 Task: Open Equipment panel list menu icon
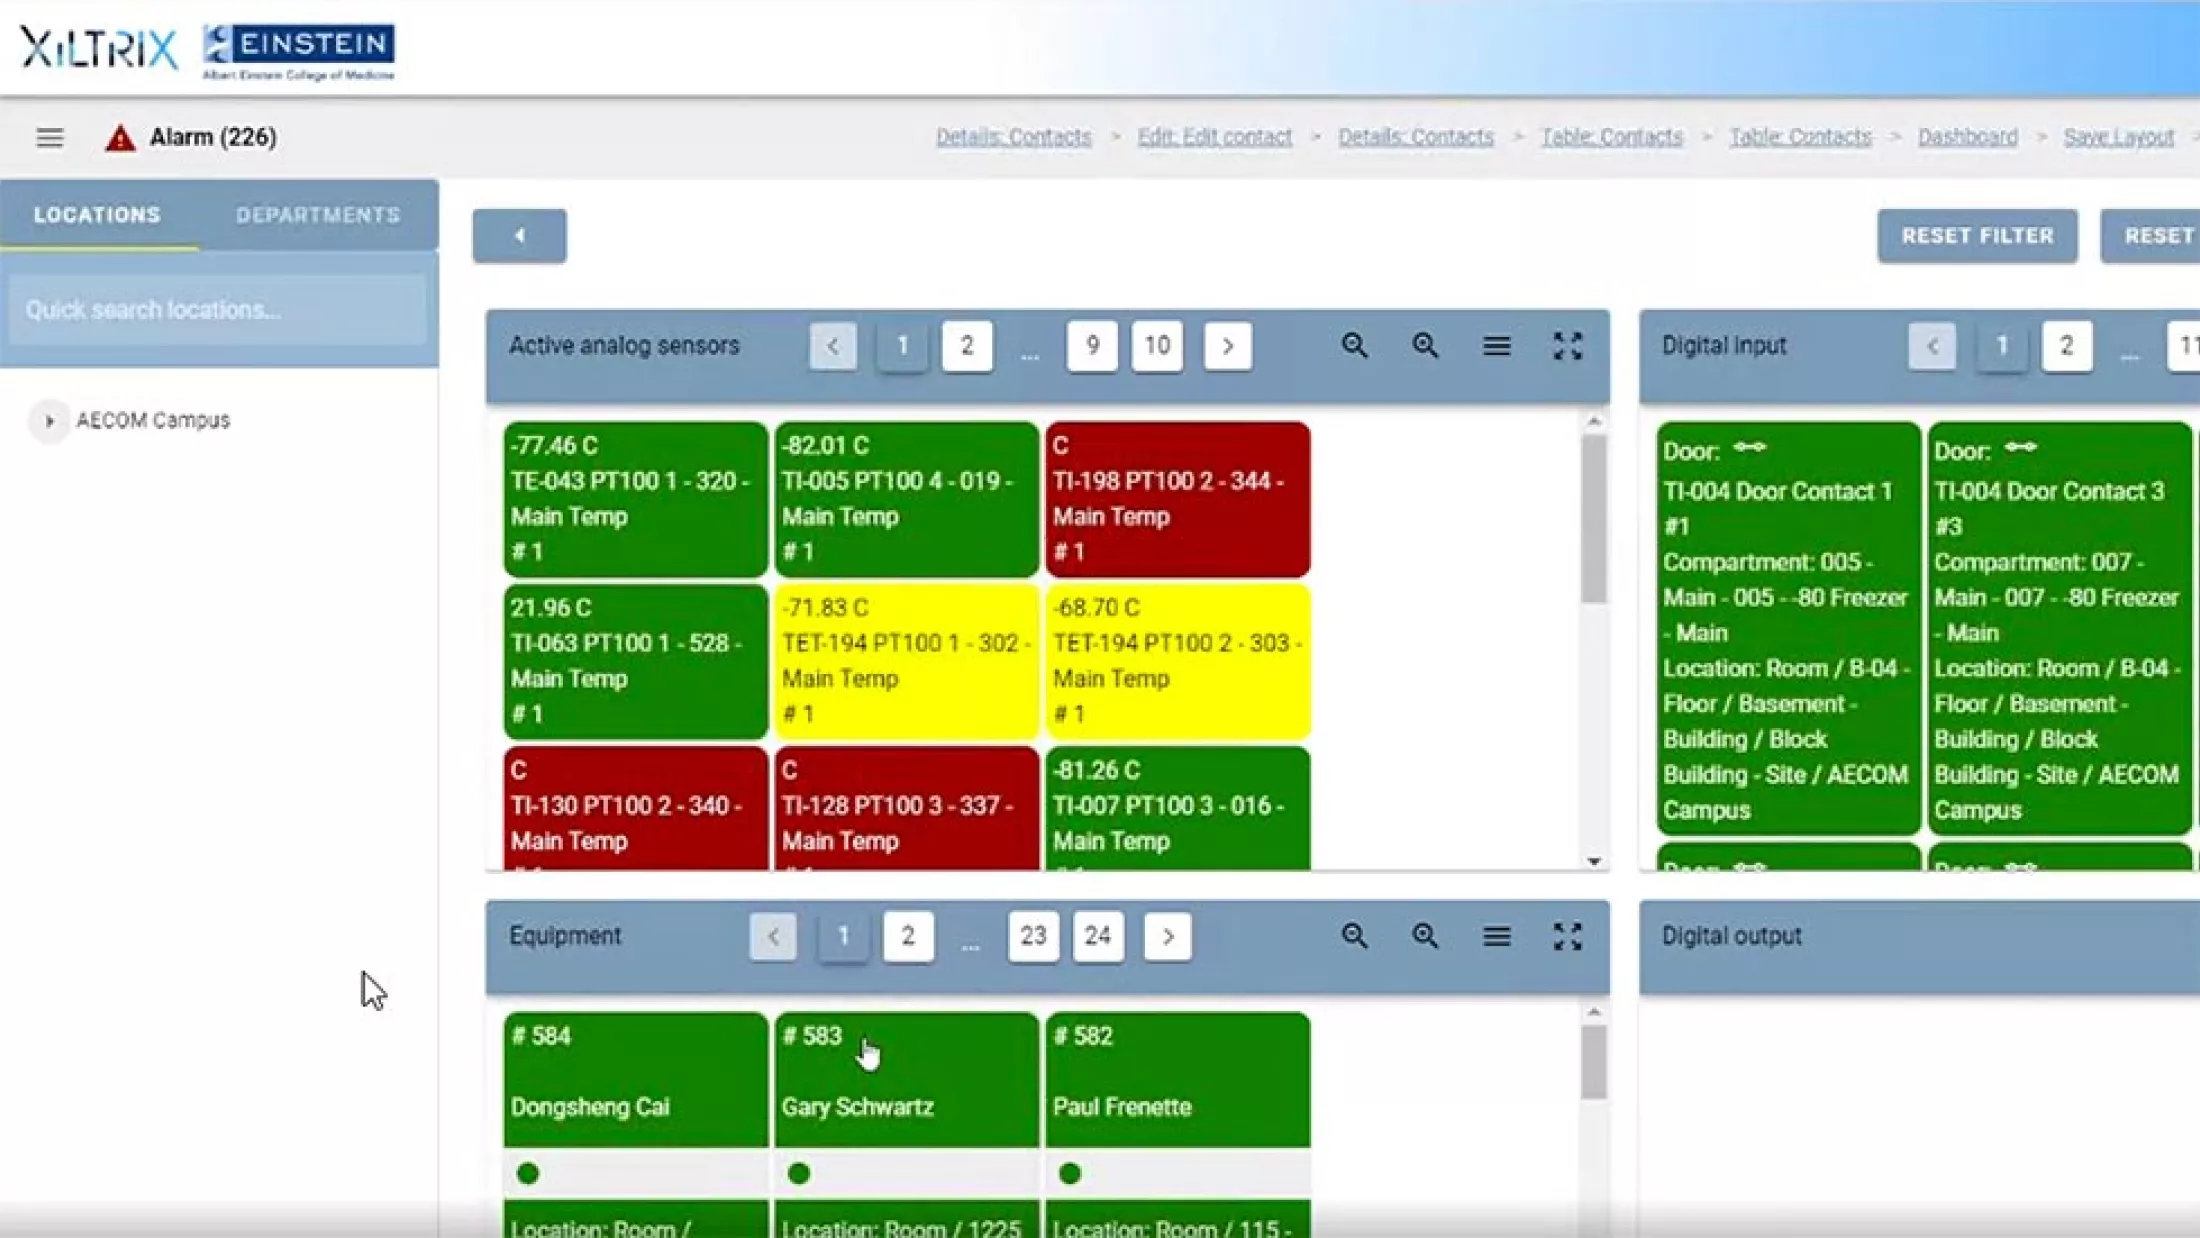coord(1496,936)
